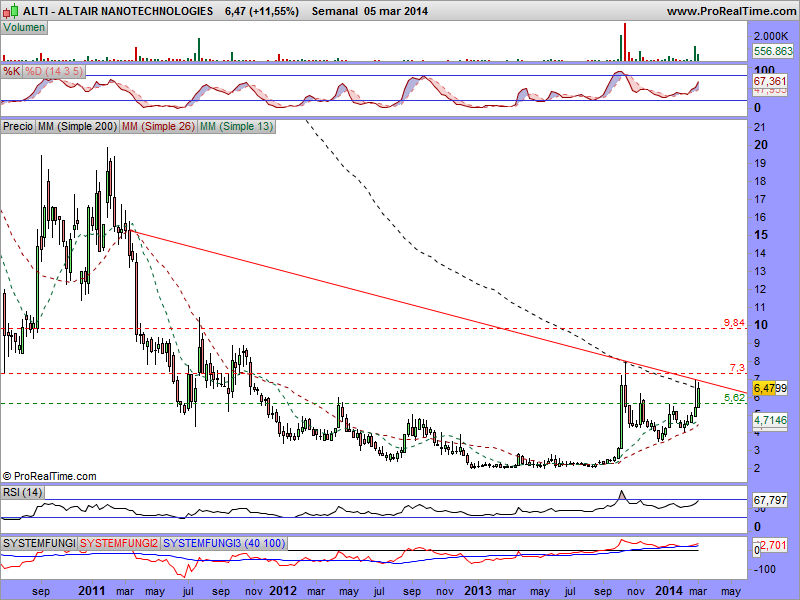Click the ALTI - ALTAIR NANOTECHNOLOGIES title
The width and height of the screenshot is (800, 600).
click(x=118, y=11)
